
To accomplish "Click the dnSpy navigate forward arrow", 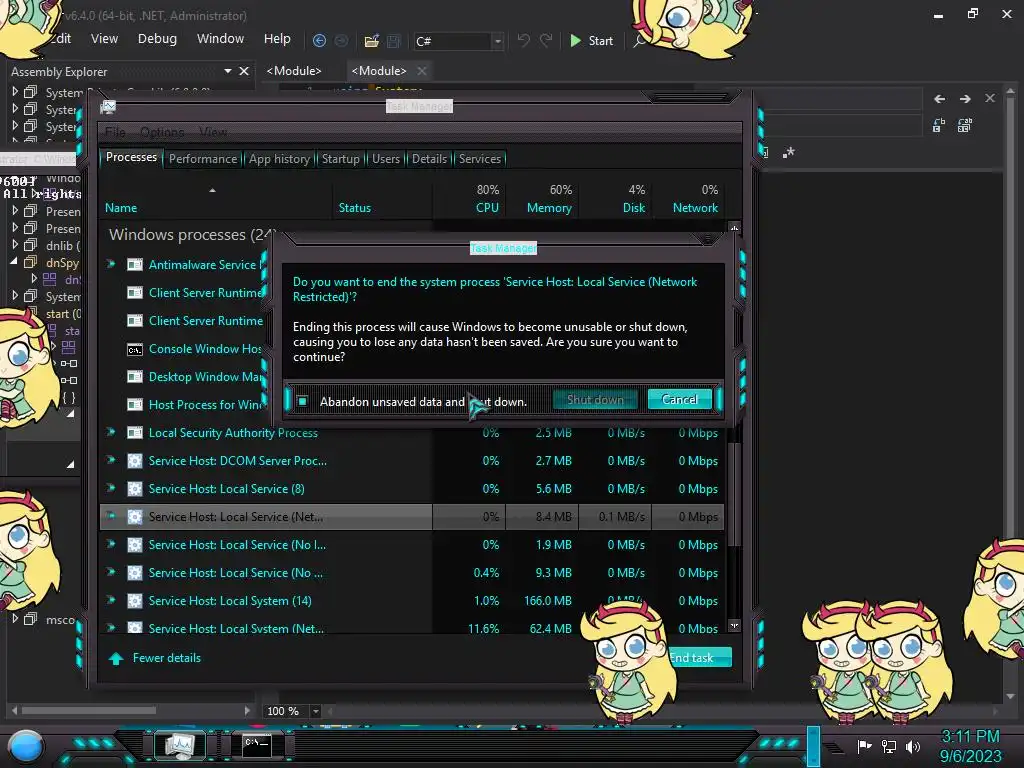I will click(341, 40).
